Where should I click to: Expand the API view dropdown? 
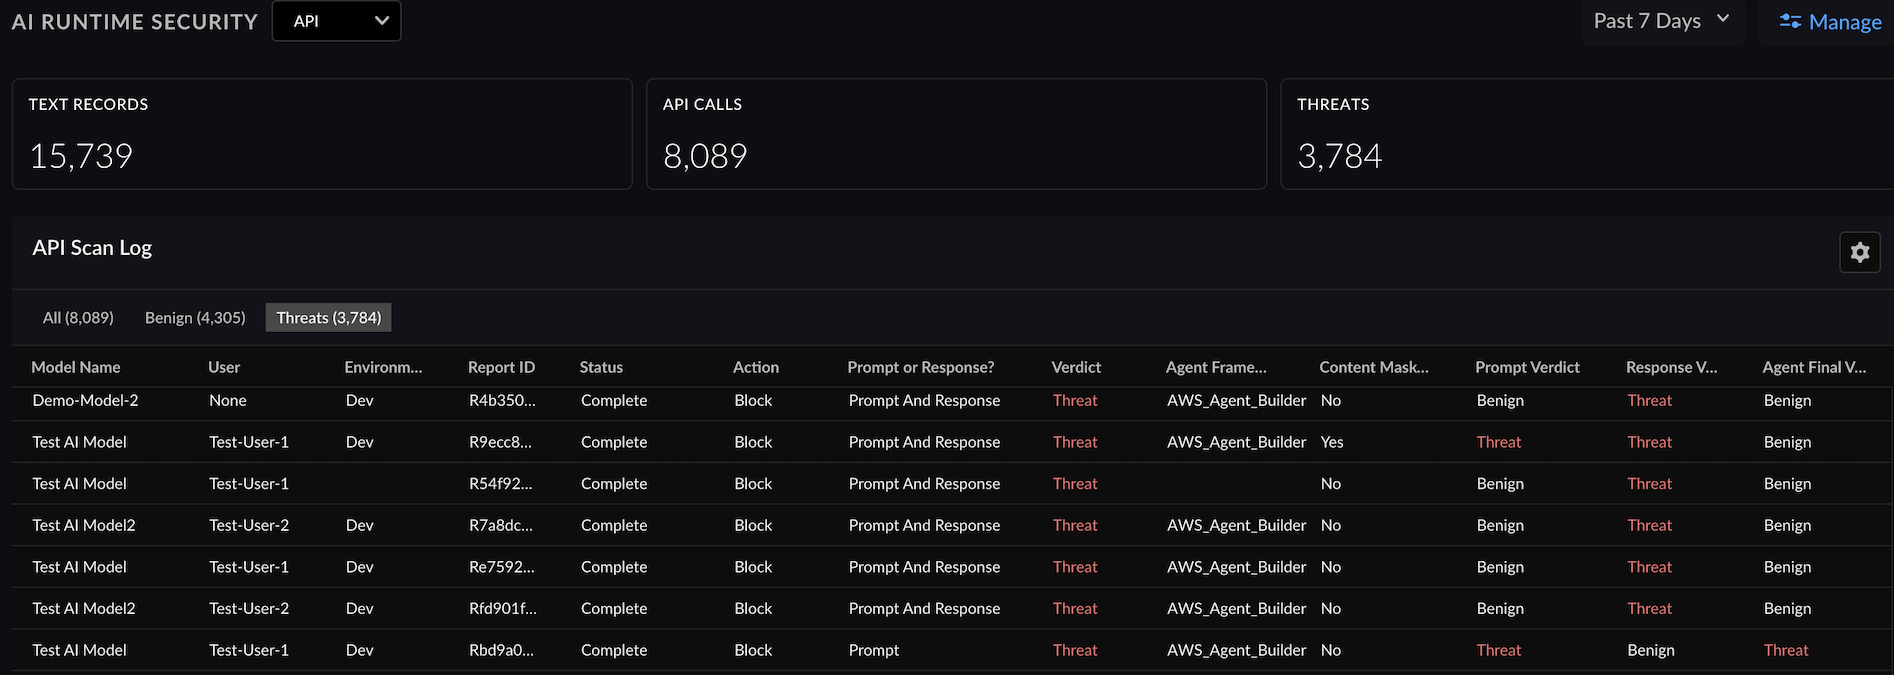pos(336,21)
